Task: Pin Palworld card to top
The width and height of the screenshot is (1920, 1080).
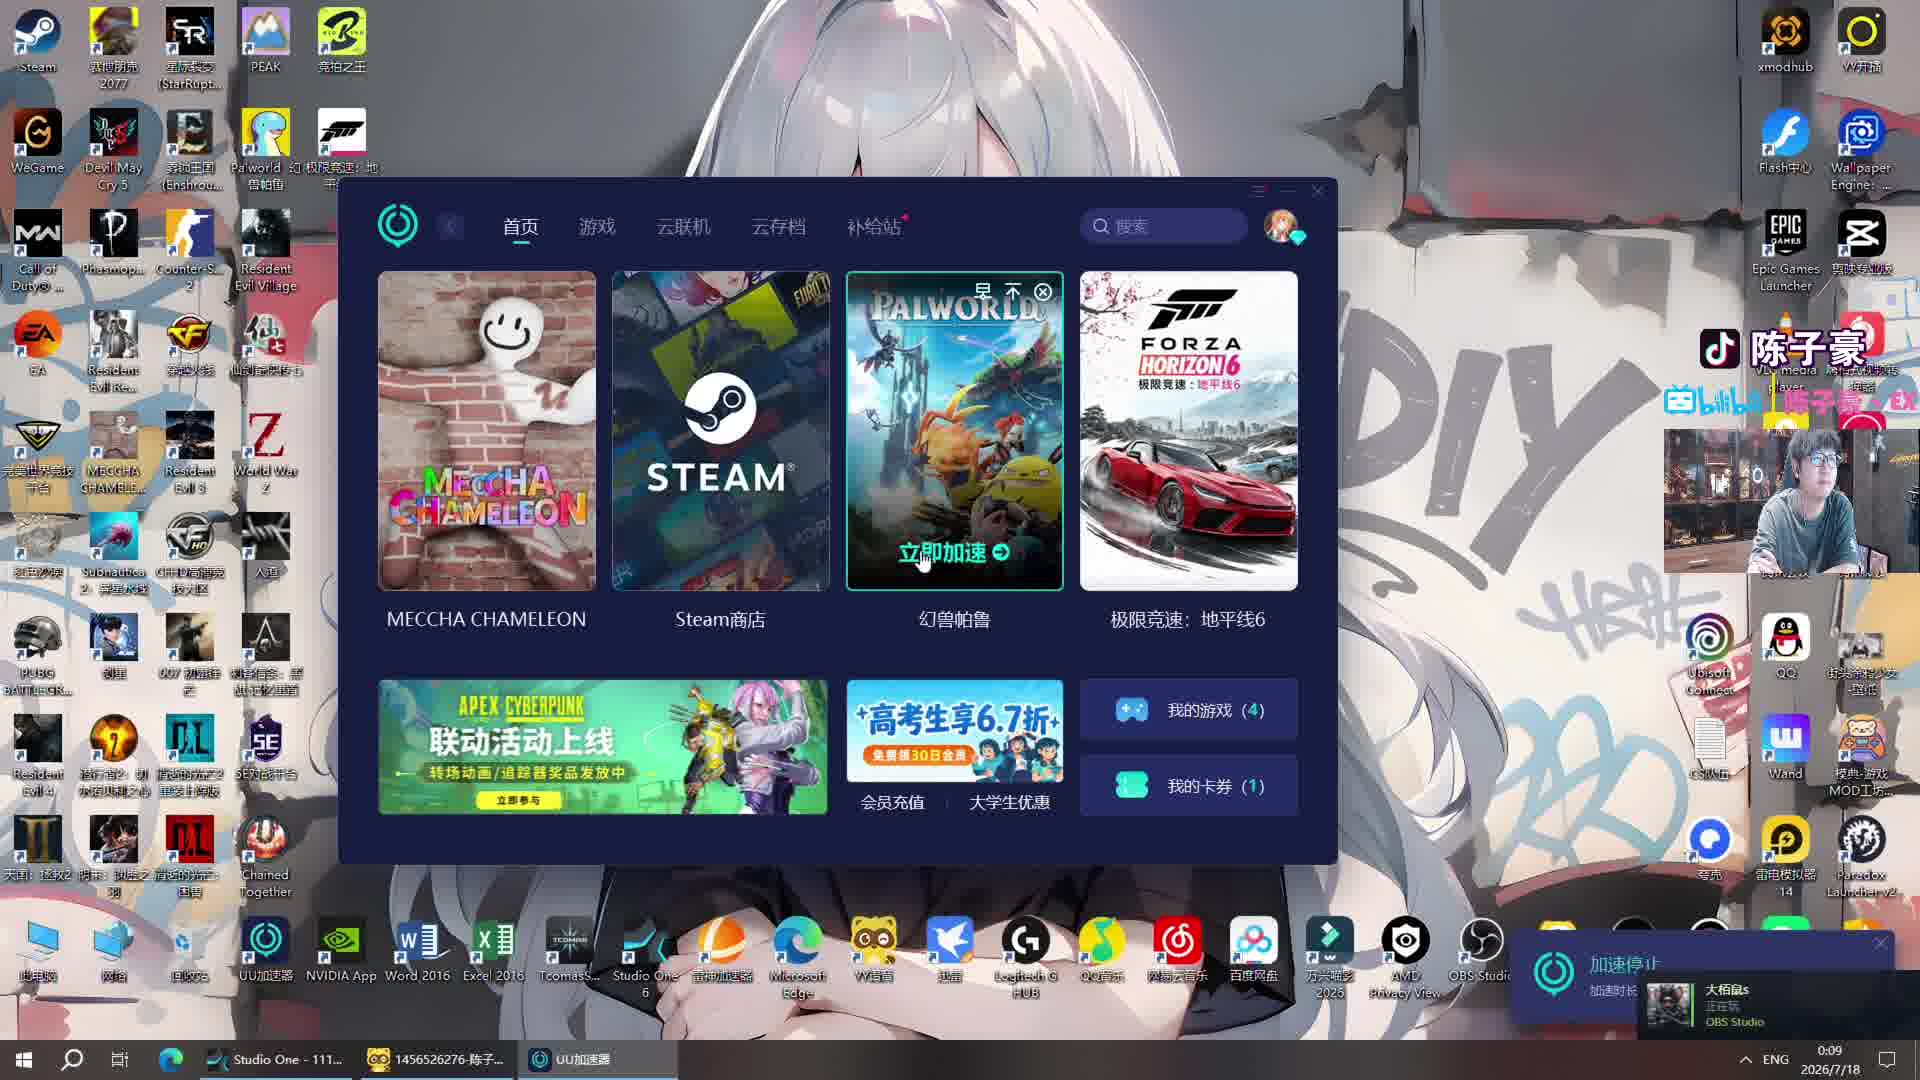Action: (x=1013, y=291)
